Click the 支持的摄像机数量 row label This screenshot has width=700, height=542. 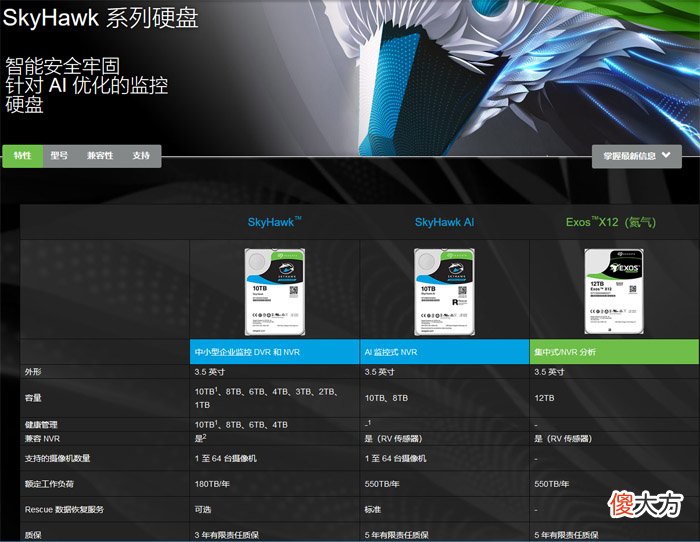pyautogui.click(x=58, y=458)
